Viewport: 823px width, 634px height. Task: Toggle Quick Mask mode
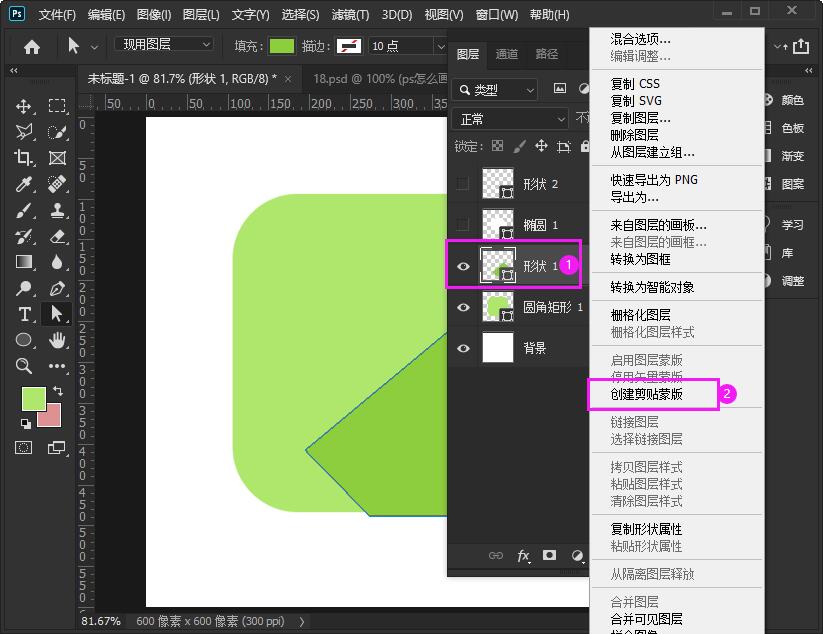pos(24,448)
